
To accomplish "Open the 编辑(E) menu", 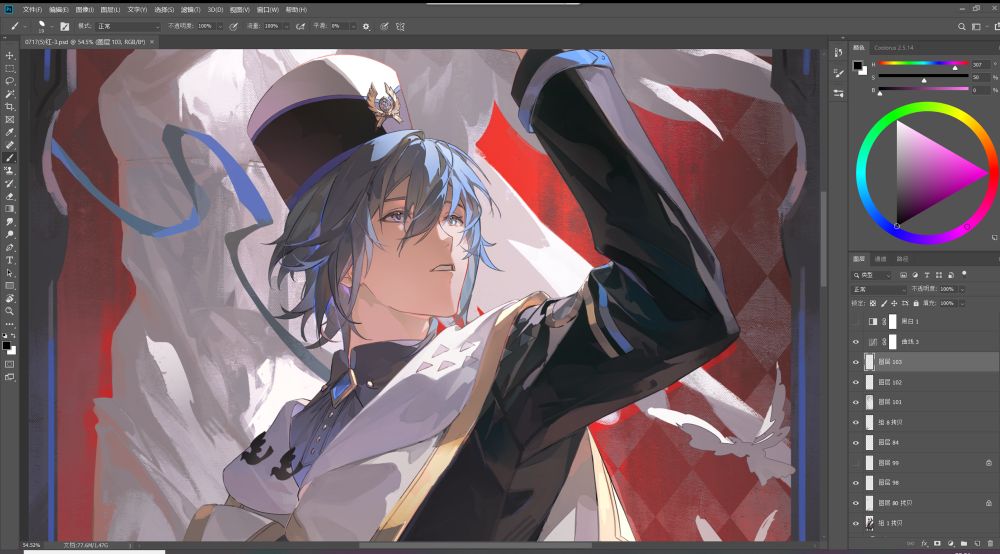I will pos(58,10).
